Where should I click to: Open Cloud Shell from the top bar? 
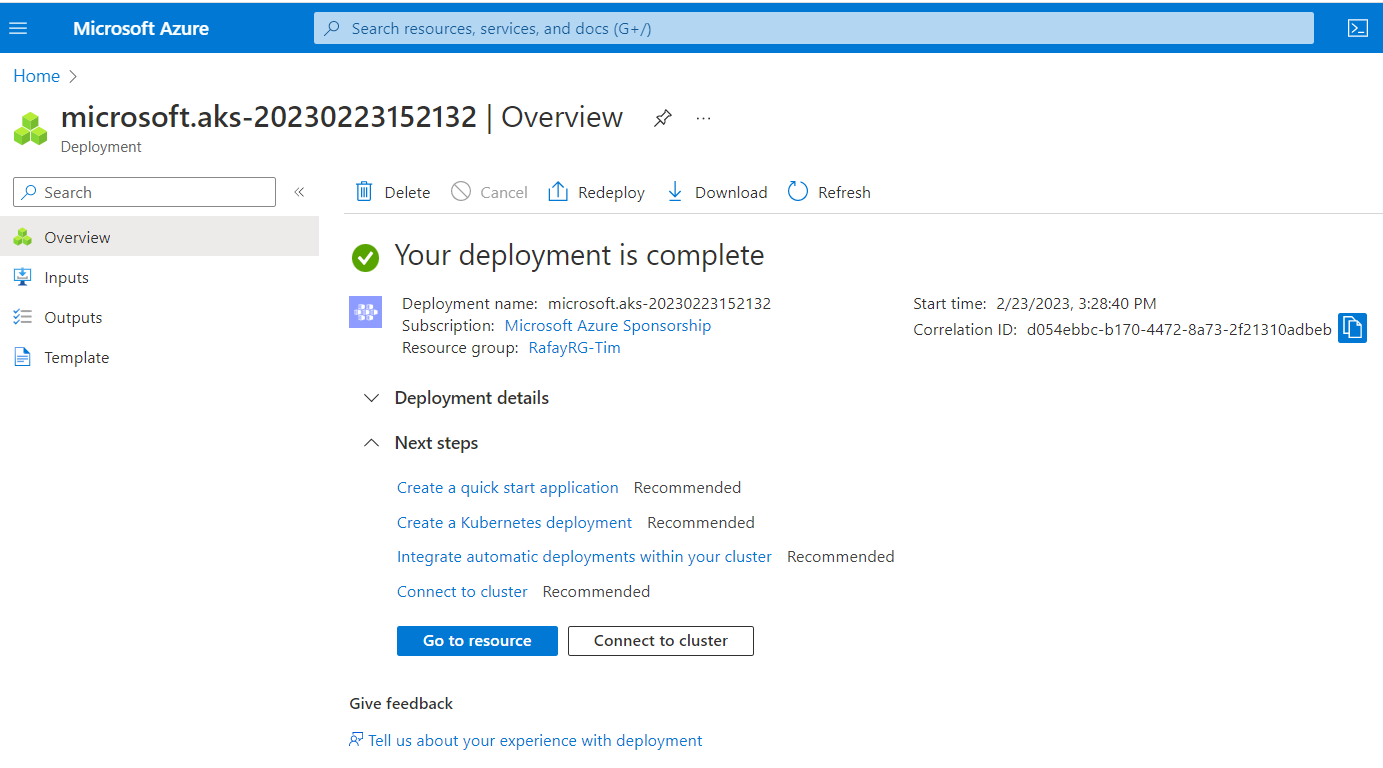point(1357,28)
